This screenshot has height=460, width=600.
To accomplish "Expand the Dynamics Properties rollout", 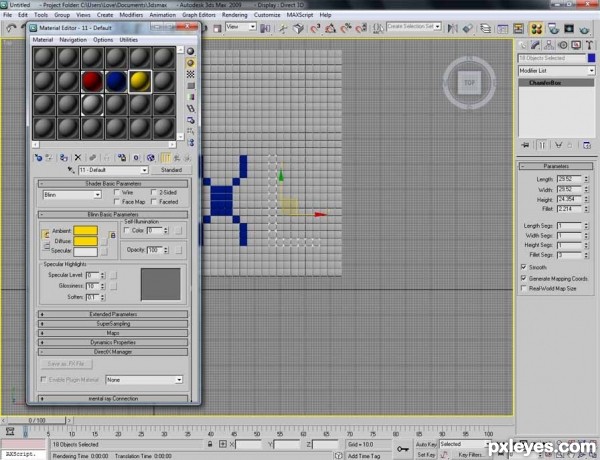I will coord(113,343).
